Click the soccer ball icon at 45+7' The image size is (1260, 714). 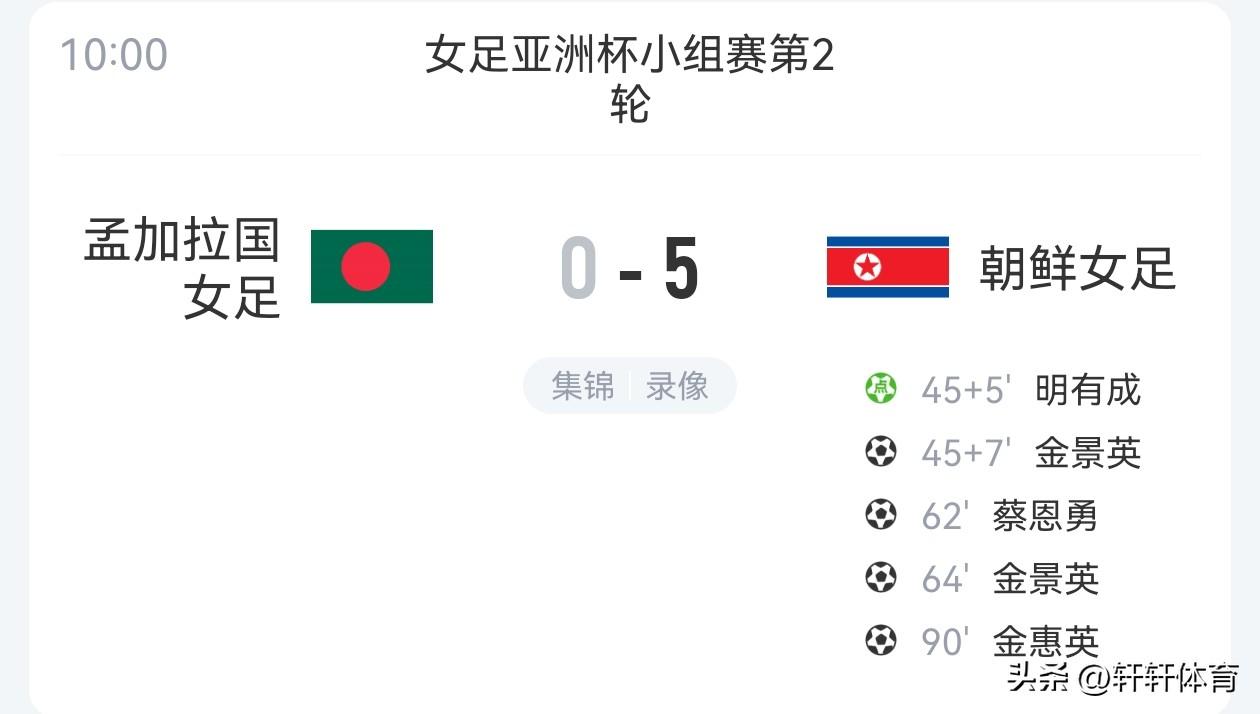[881, 452]
